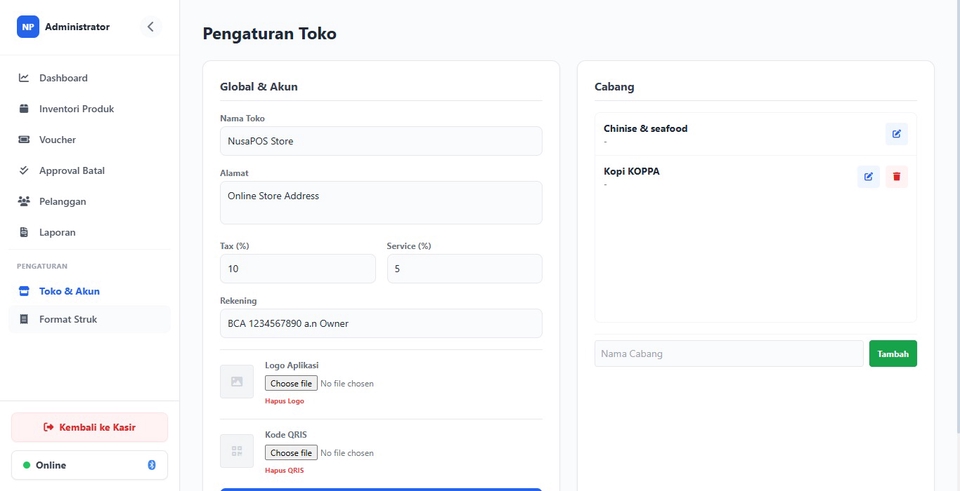Focus the Nama Cabang input field
The height and width of the screenshot is (491, 960).
pos(728,353)
